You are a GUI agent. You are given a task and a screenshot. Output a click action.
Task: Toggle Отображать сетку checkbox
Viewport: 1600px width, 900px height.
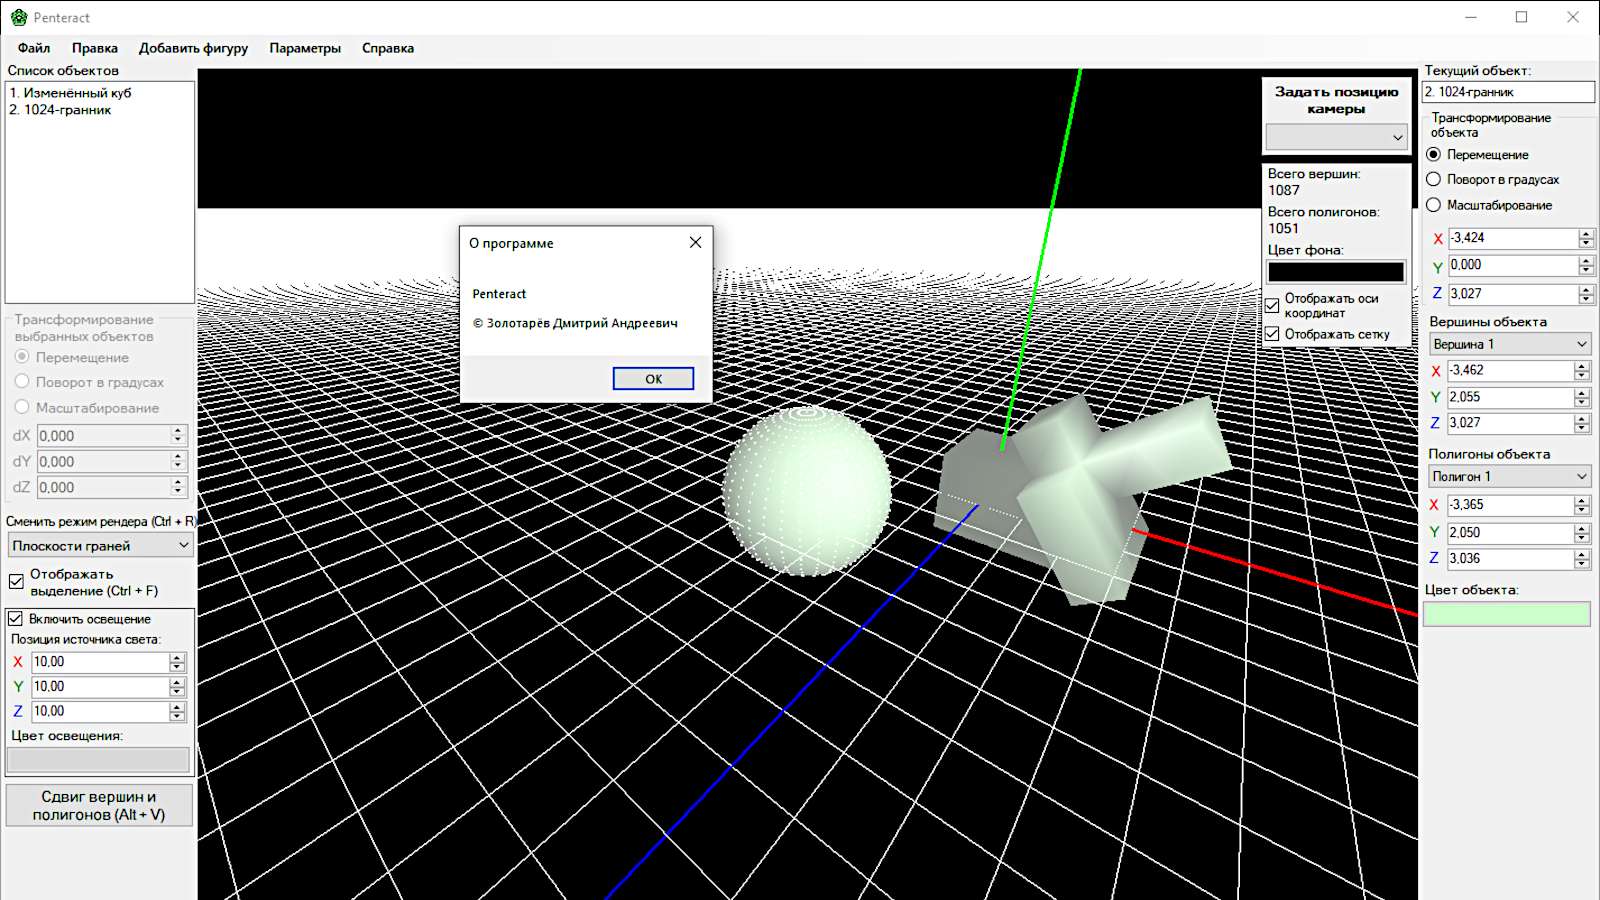coord(1273,334)
